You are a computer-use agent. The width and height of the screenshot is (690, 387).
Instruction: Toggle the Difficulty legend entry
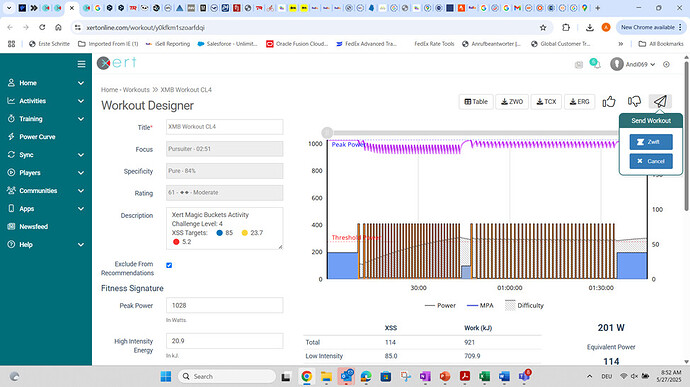click(x=524, y=306)
